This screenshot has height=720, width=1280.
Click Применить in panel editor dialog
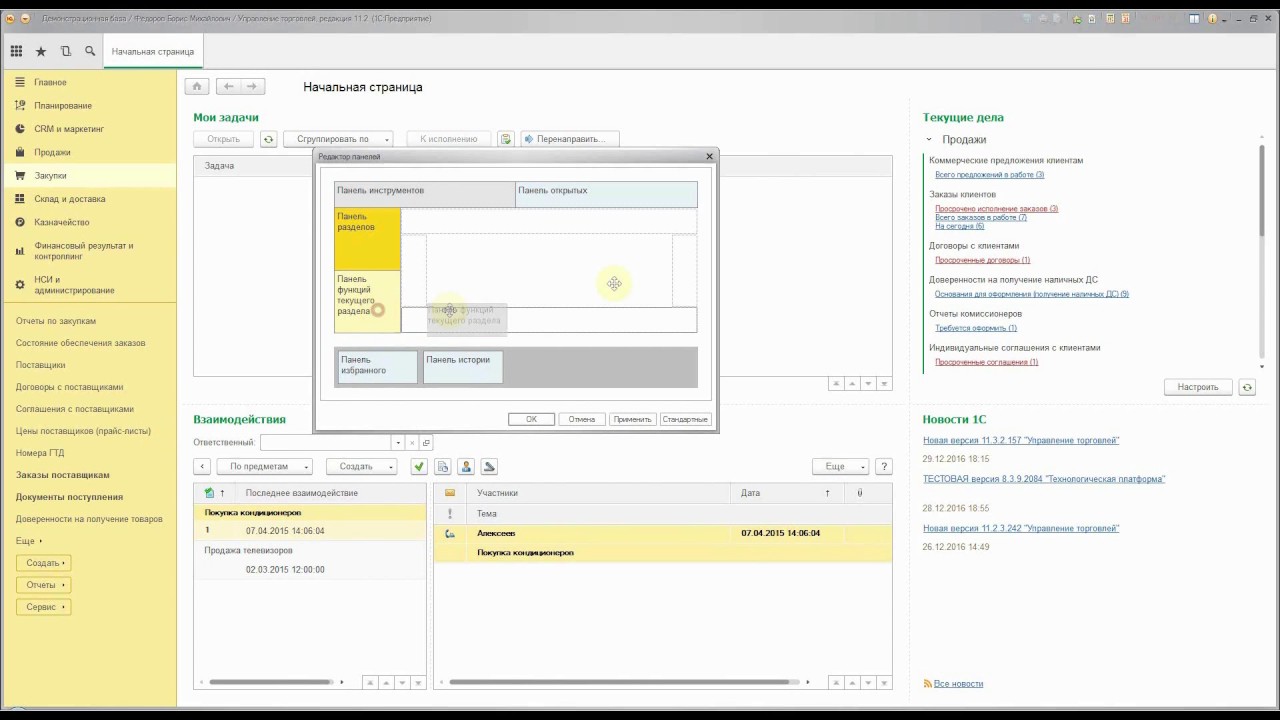(632, 419)
